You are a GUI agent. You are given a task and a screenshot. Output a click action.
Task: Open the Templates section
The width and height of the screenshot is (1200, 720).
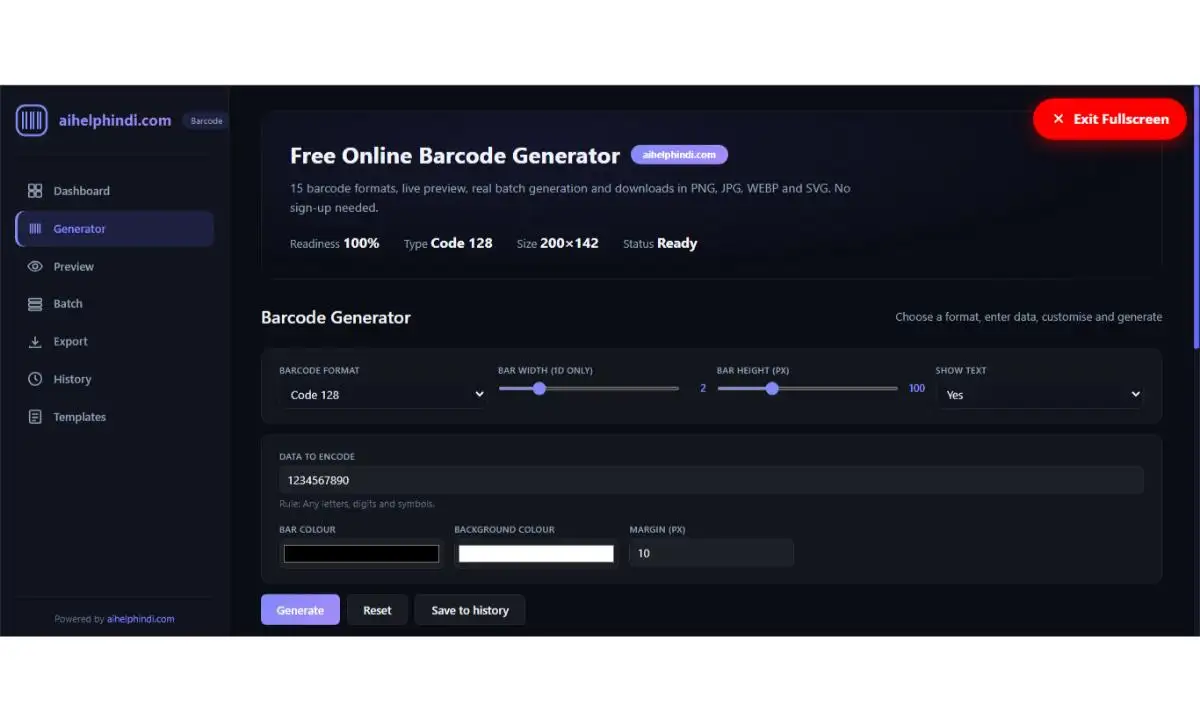tap(115, 417)
